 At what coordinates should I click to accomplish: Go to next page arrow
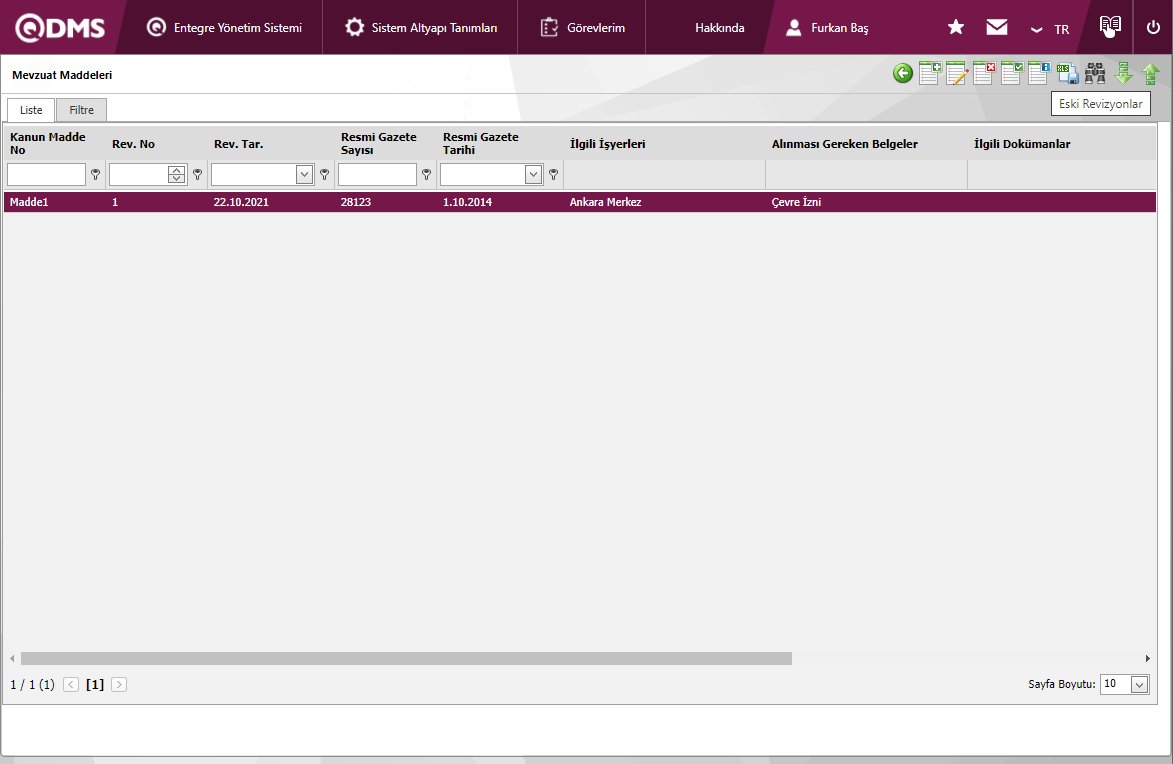point(119,684)
